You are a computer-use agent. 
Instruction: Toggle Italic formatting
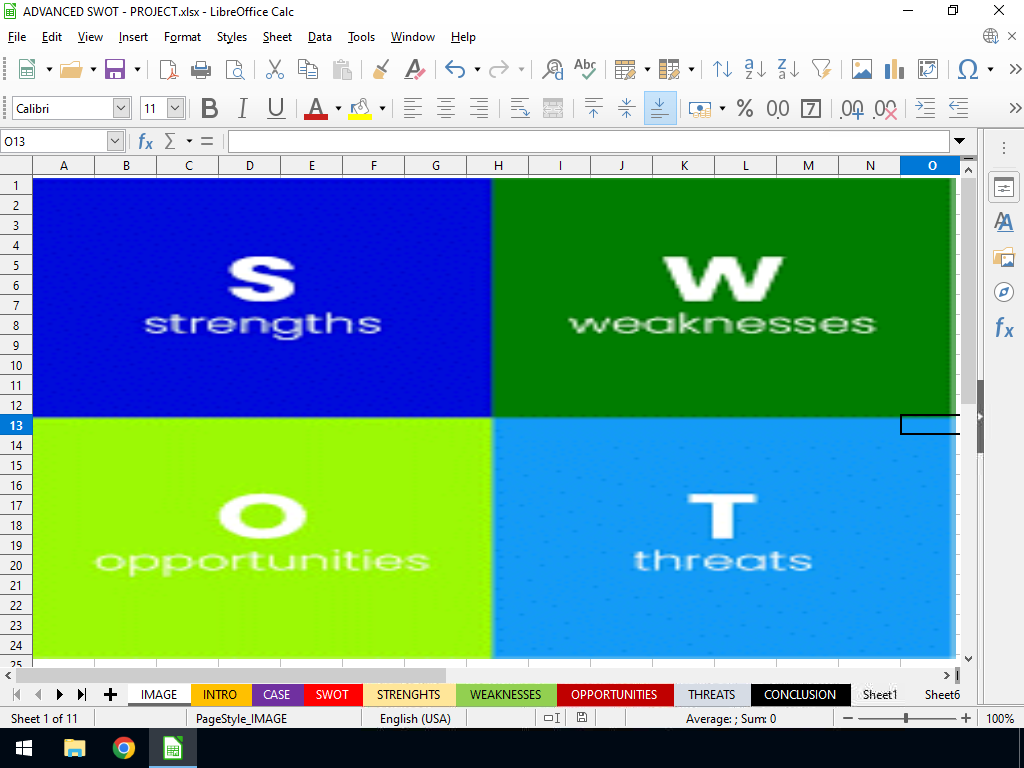[x=242, y=108]
